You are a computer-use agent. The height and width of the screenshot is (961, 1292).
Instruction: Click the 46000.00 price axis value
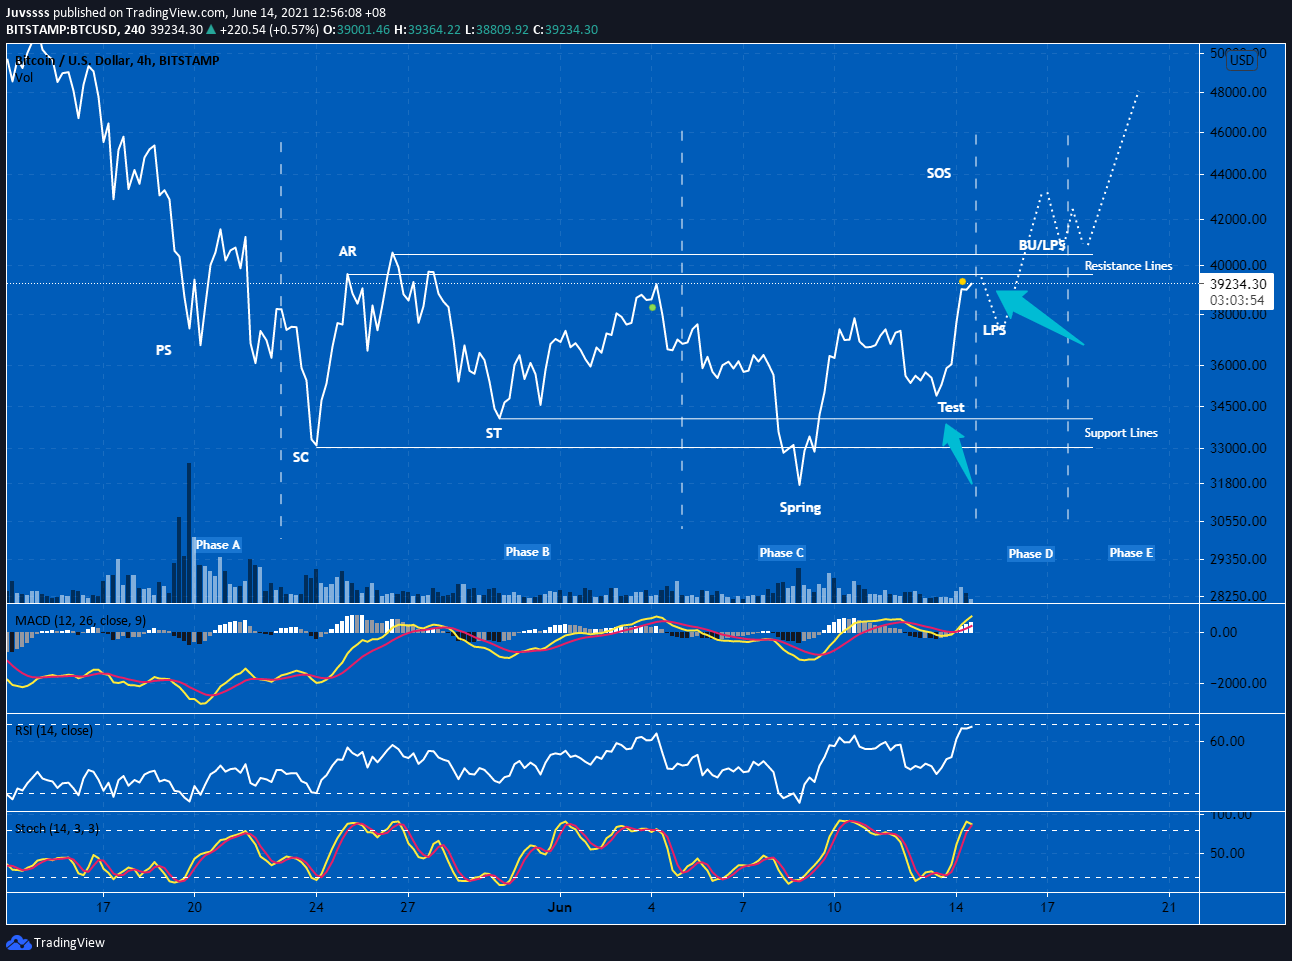coord(1238,132)
